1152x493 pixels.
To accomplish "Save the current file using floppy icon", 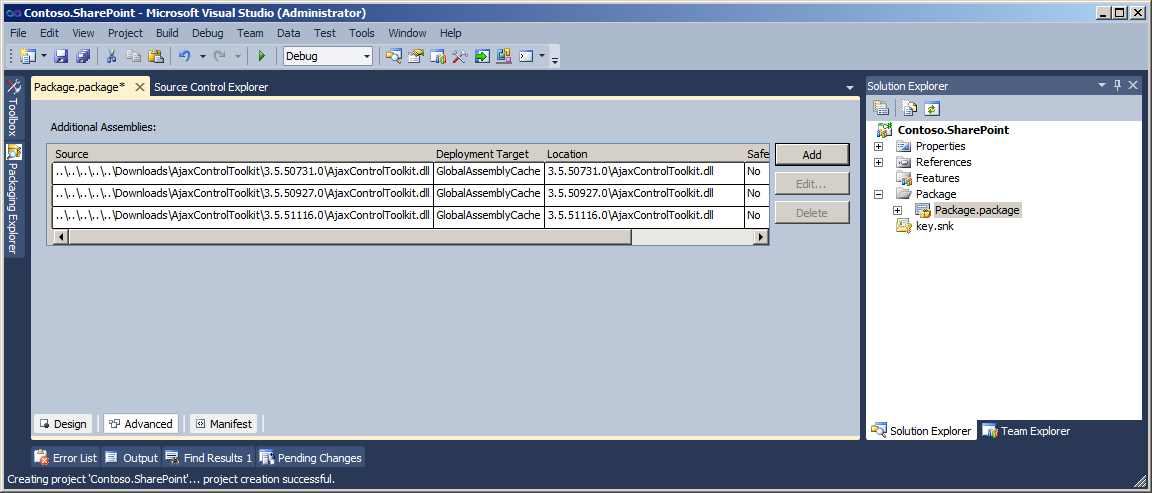I will 61,56.
